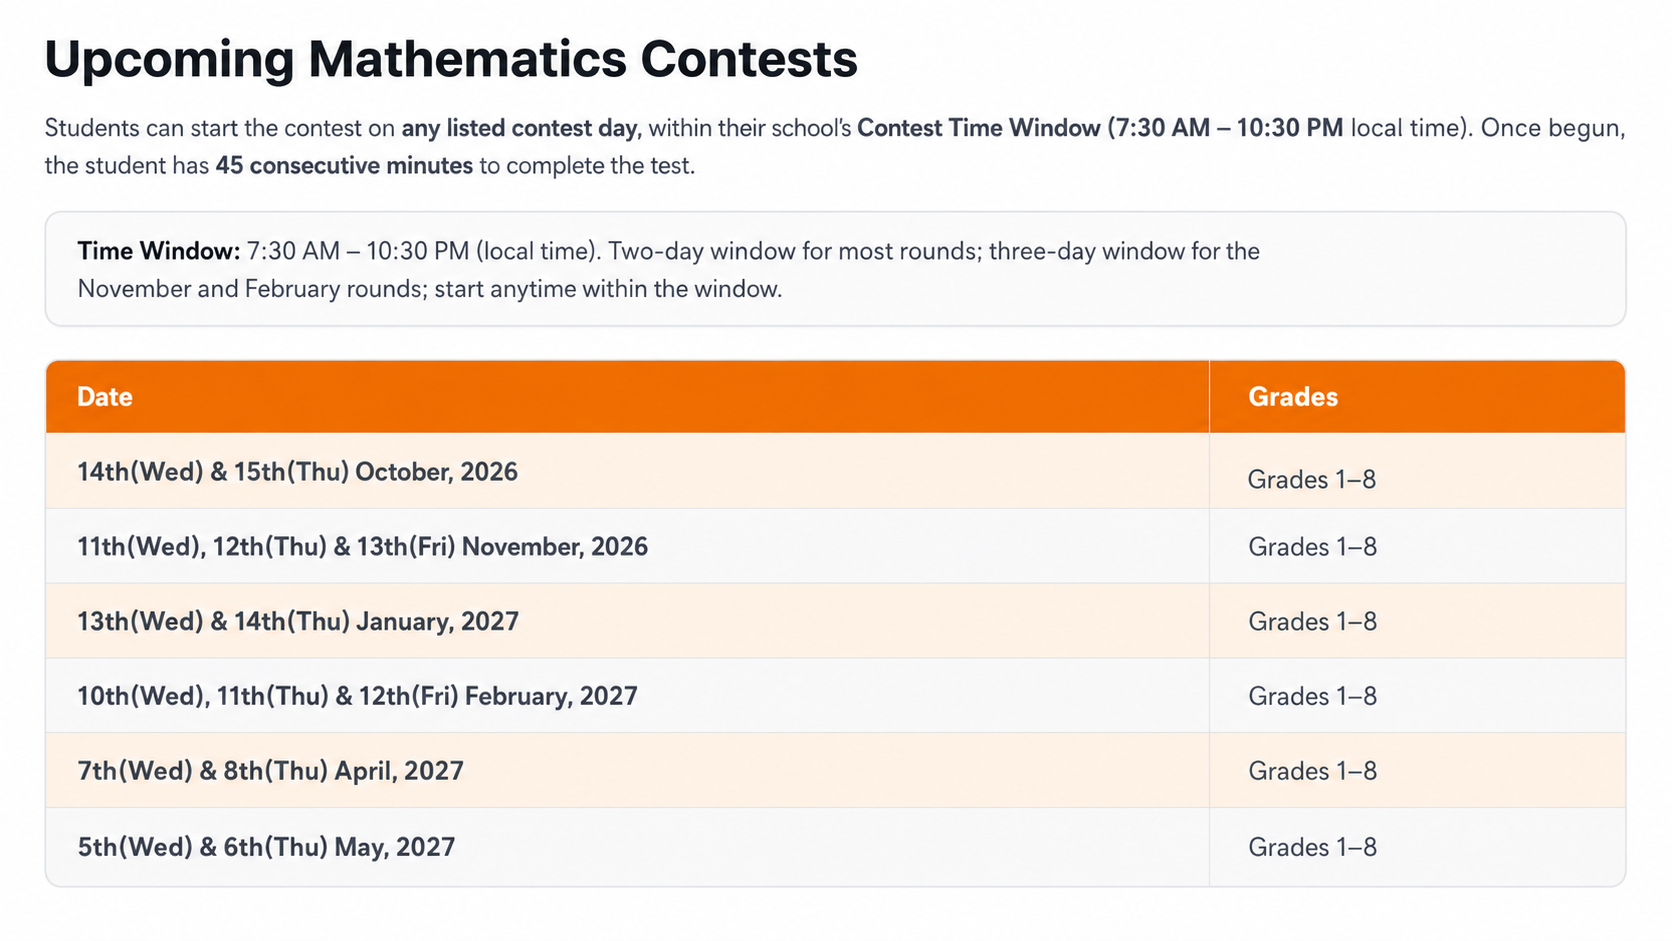Select the February 2027 contest date row
This screenshot has height=941, width=1672.
pos(835,696)
